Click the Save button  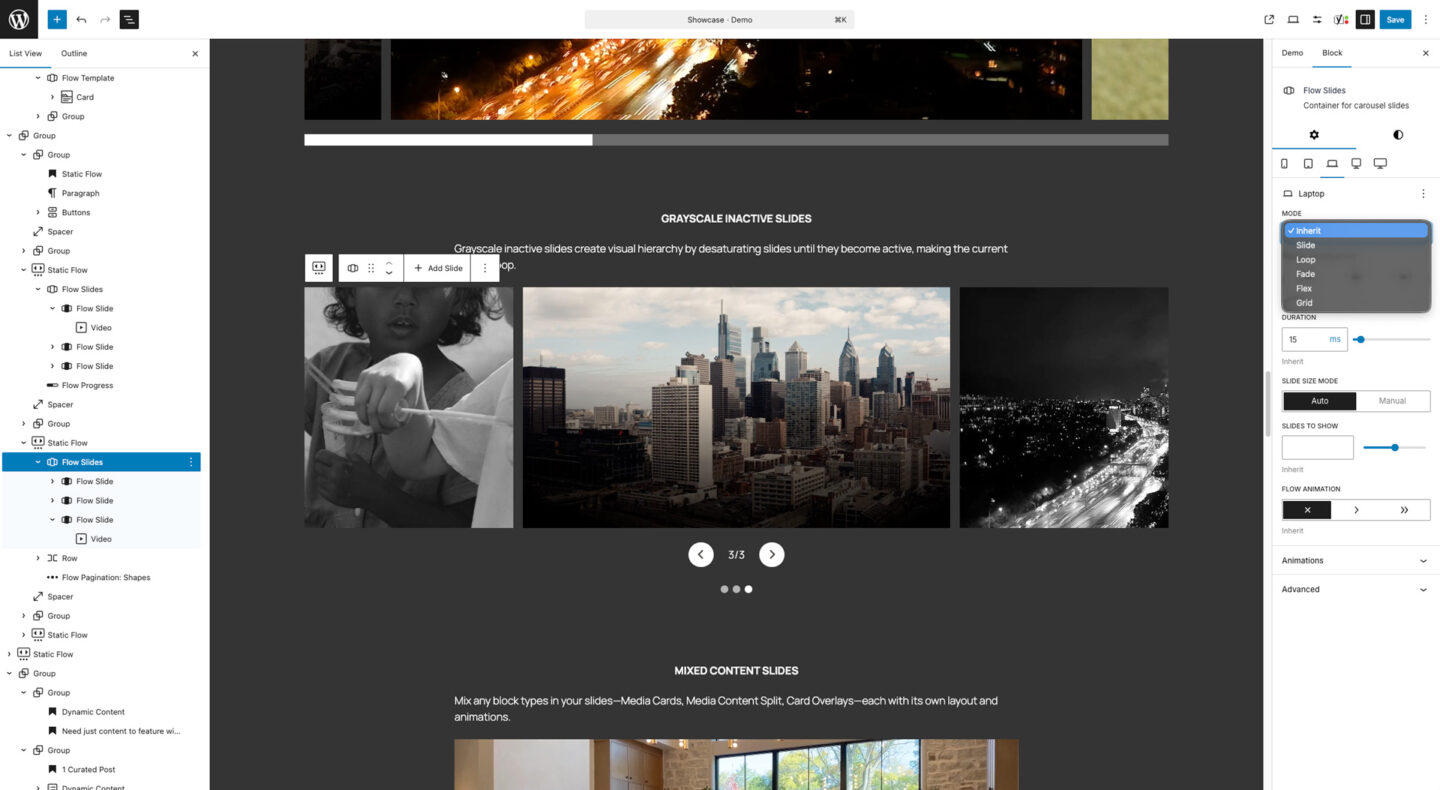[x=1394, y=19]
